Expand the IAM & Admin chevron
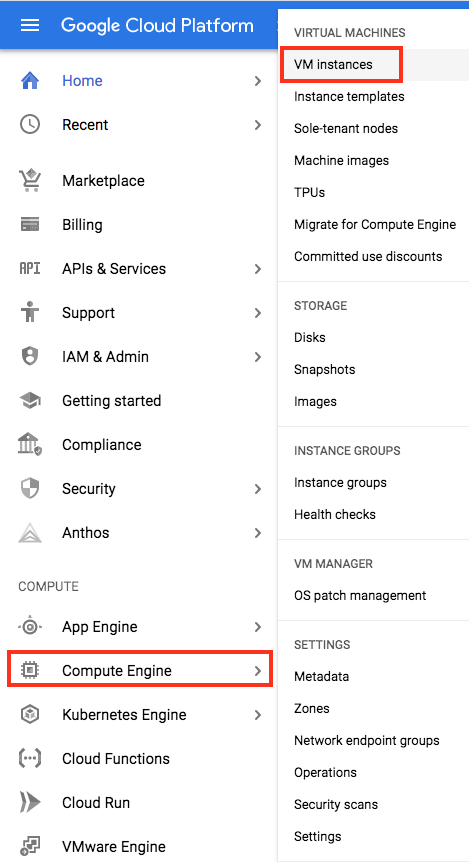 (257, 356)
